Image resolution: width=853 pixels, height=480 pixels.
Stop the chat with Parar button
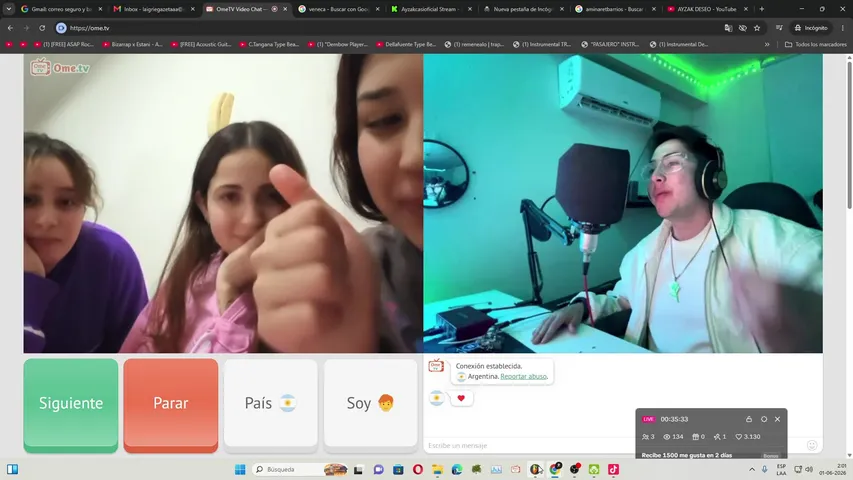[x=171, y=405]
